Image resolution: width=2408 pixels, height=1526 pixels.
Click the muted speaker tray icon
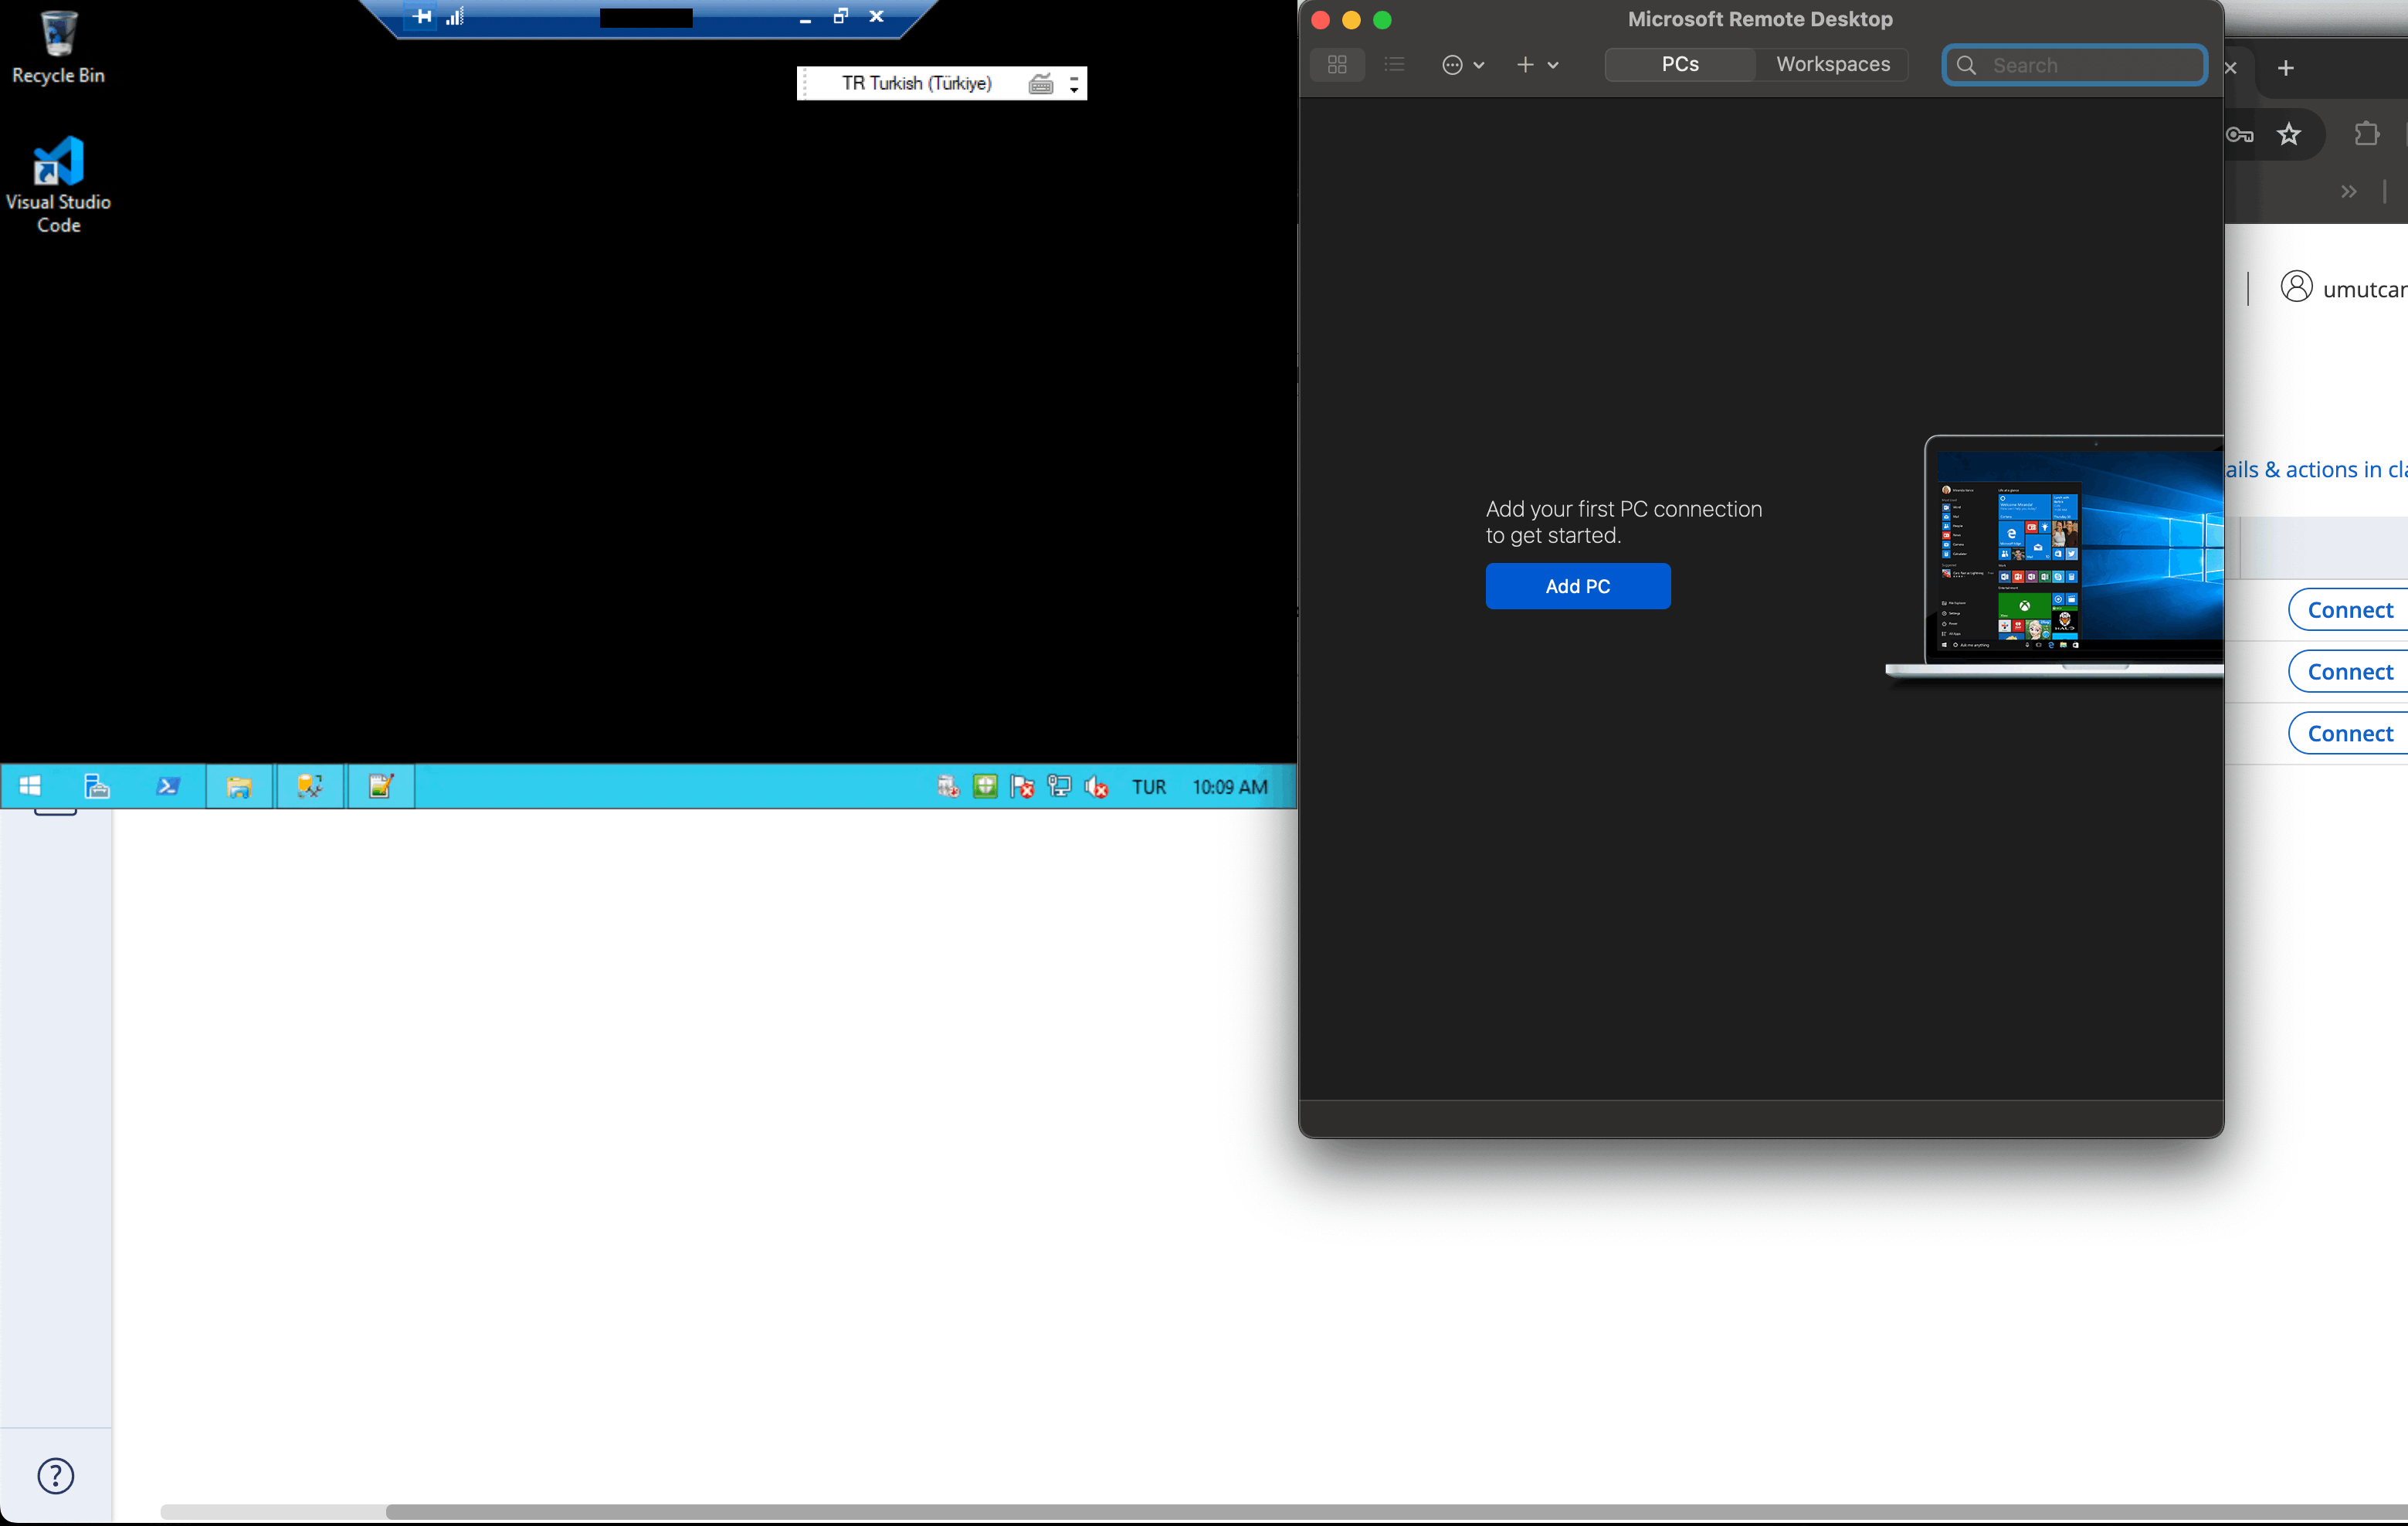coord(1096,787)
